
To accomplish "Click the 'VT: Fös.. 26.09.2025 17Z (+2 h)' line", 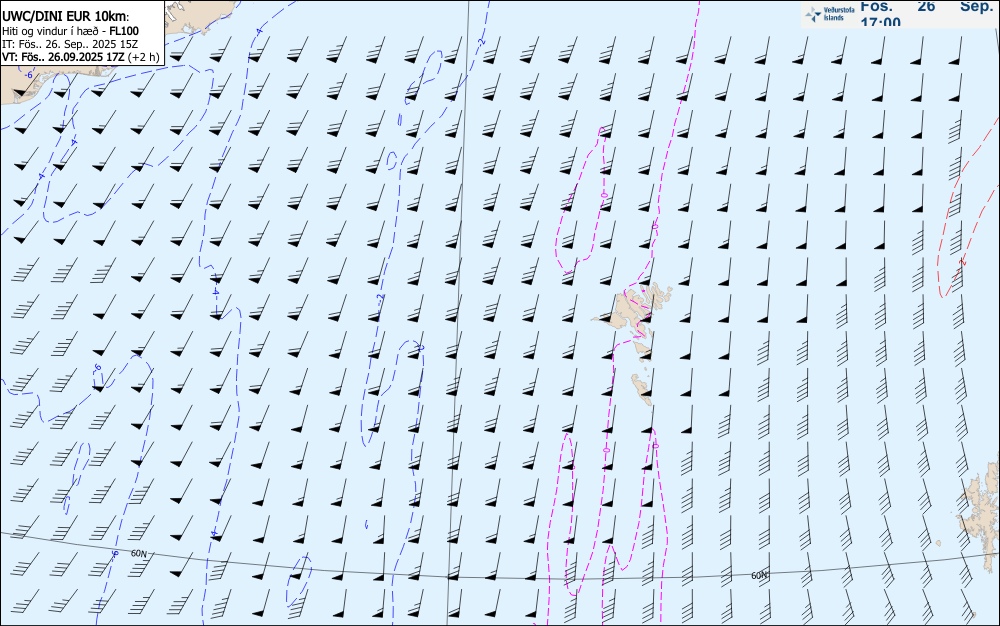I will [80, 57].
